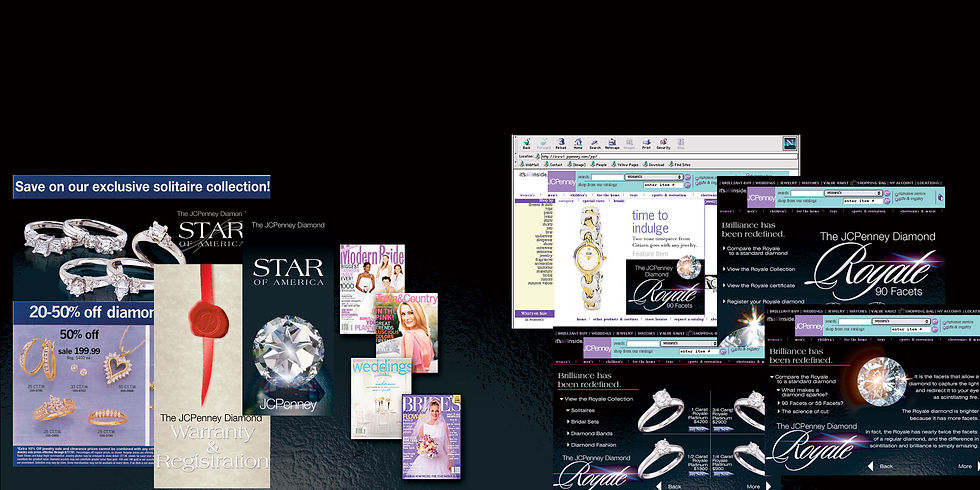Image resolution: width=980 pixels, height=490 pixels.
Task: Click the Back icon in the Netscape toolbar
Action: coord(526,144)
